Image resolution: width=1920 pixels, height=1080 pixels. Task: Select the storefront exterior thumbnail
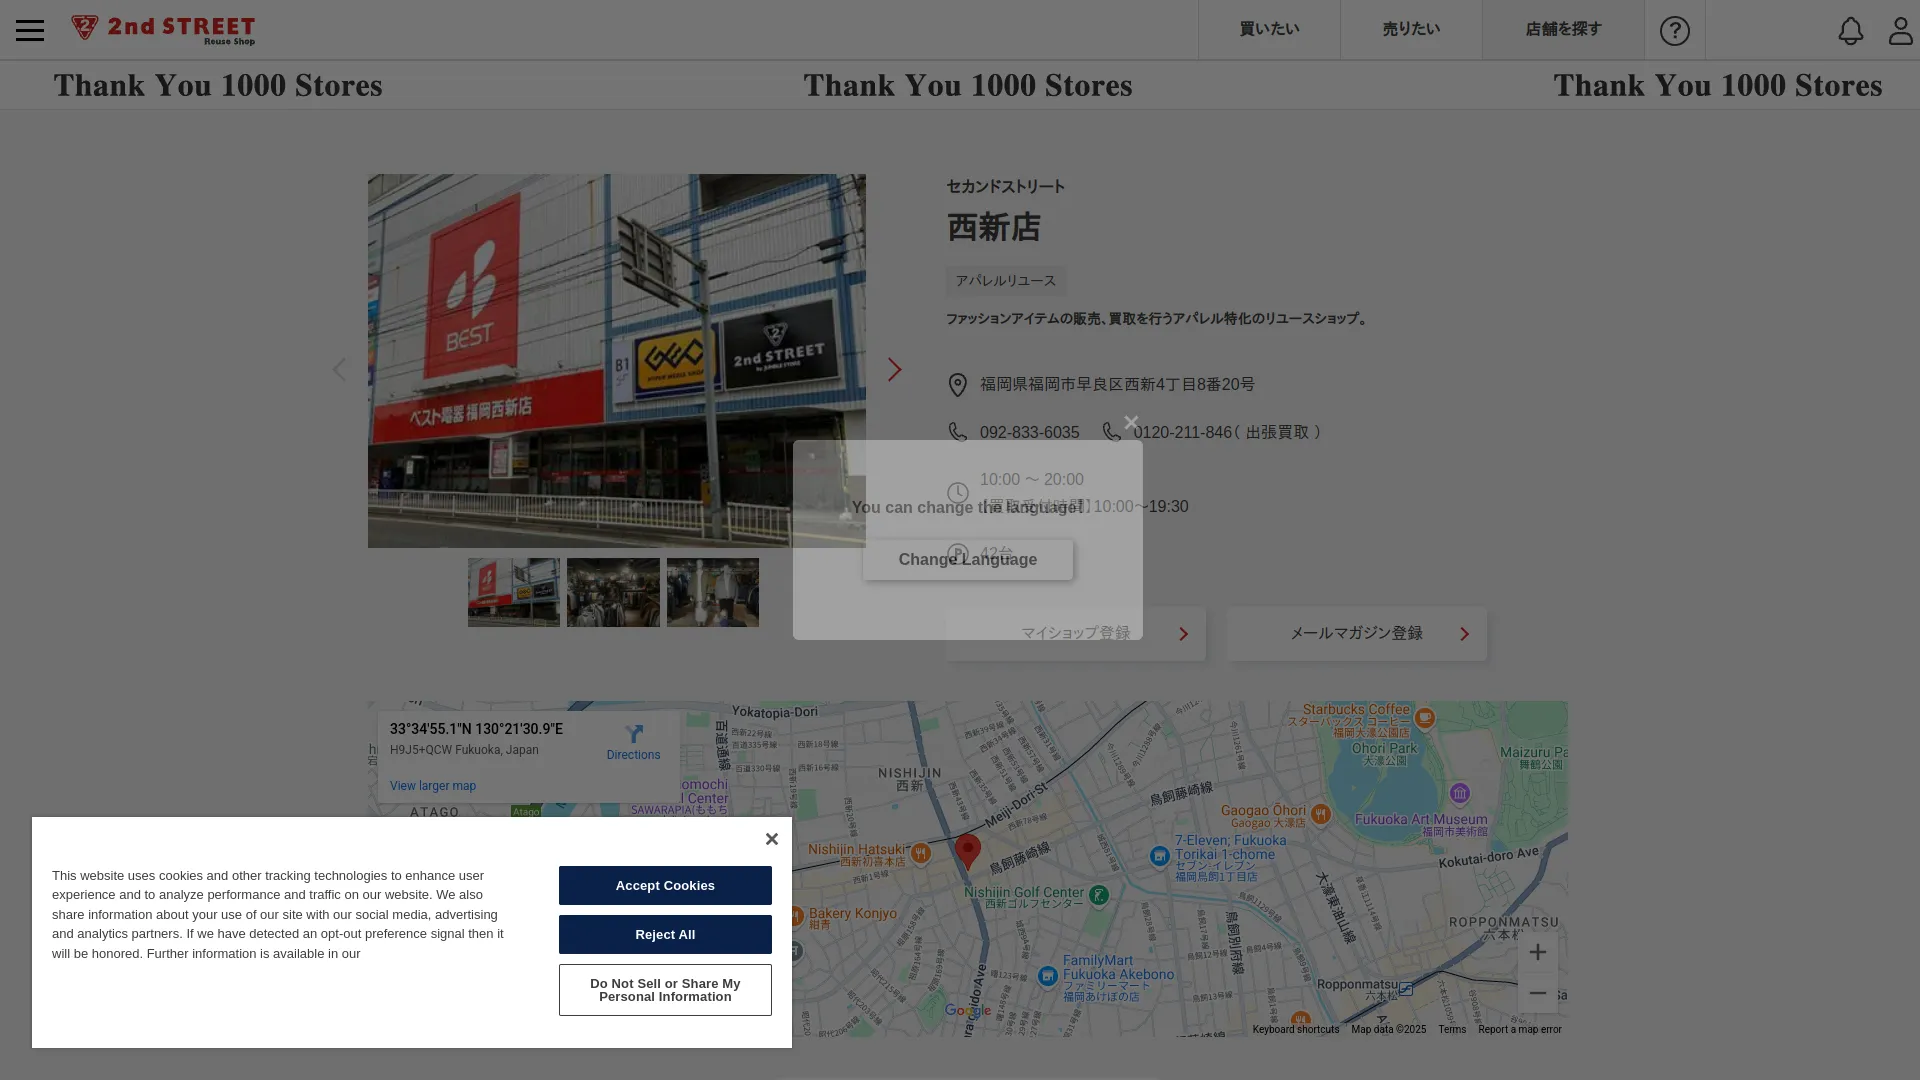[x=514, y=592]
